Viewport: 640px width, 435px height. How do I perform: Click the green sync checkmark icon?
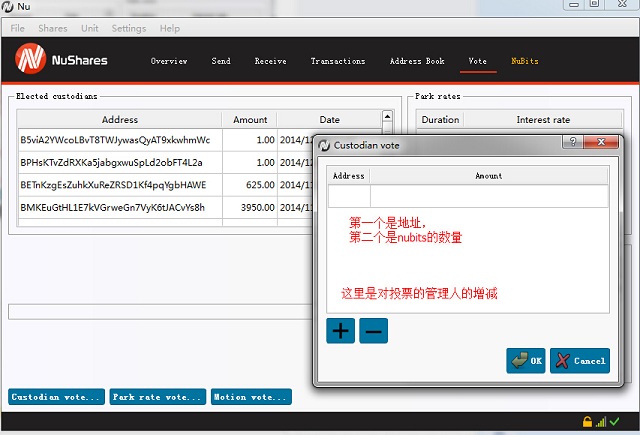click(x=614, y=422)
